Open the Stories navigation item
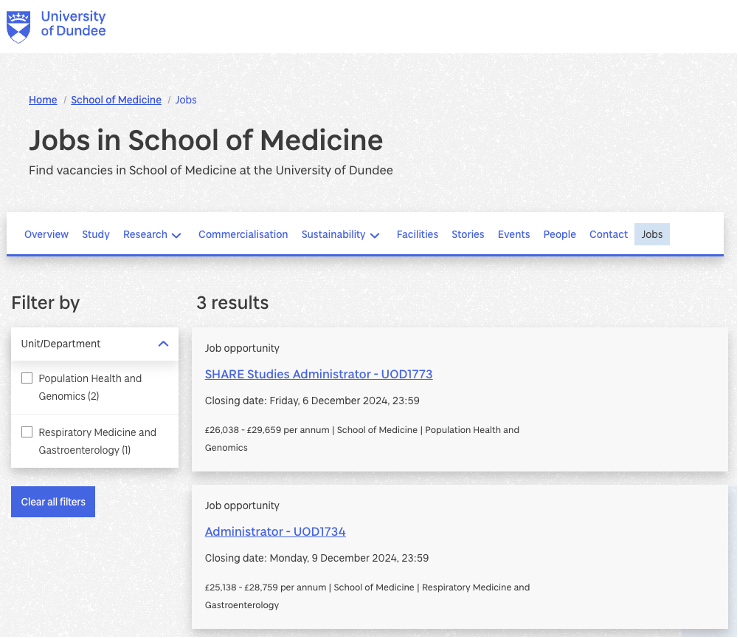 [467, 235]
